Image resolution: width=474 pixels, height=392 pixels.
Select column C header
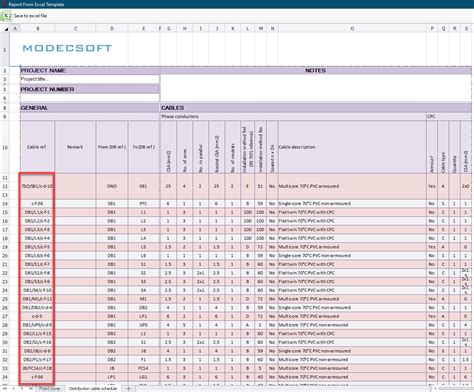point(76,29)
